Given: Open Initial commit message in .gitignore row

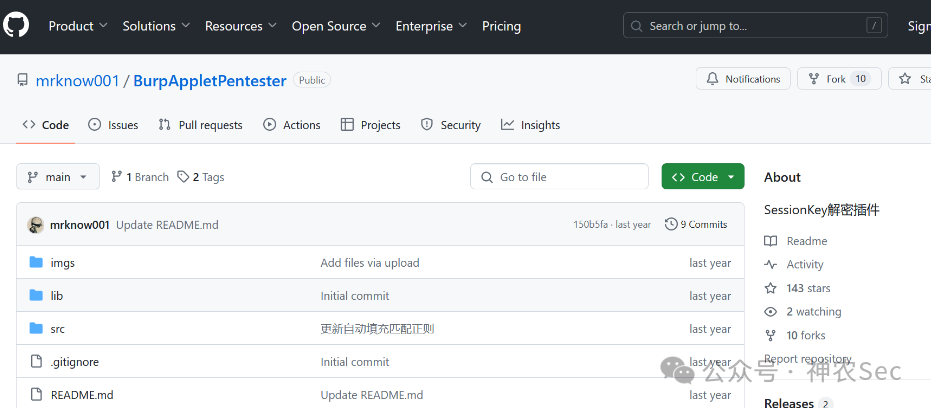Looking at the screenshot, I should 355,362.
